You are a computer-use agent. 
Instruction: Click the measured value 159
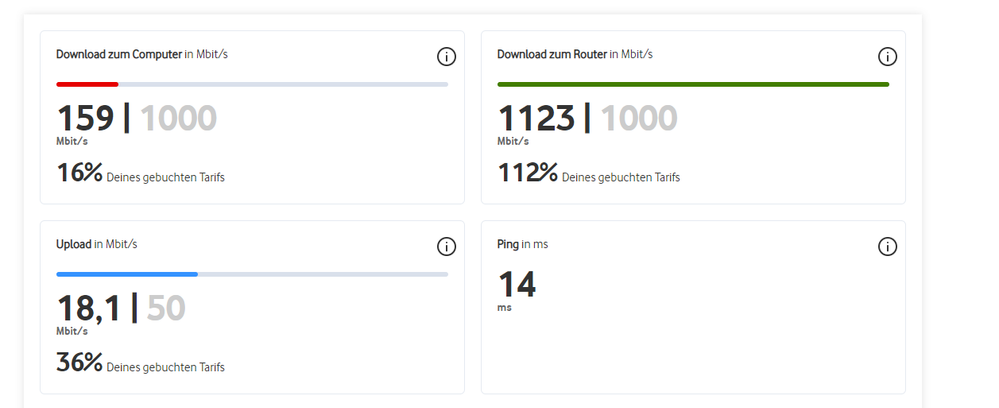point(85,119)
